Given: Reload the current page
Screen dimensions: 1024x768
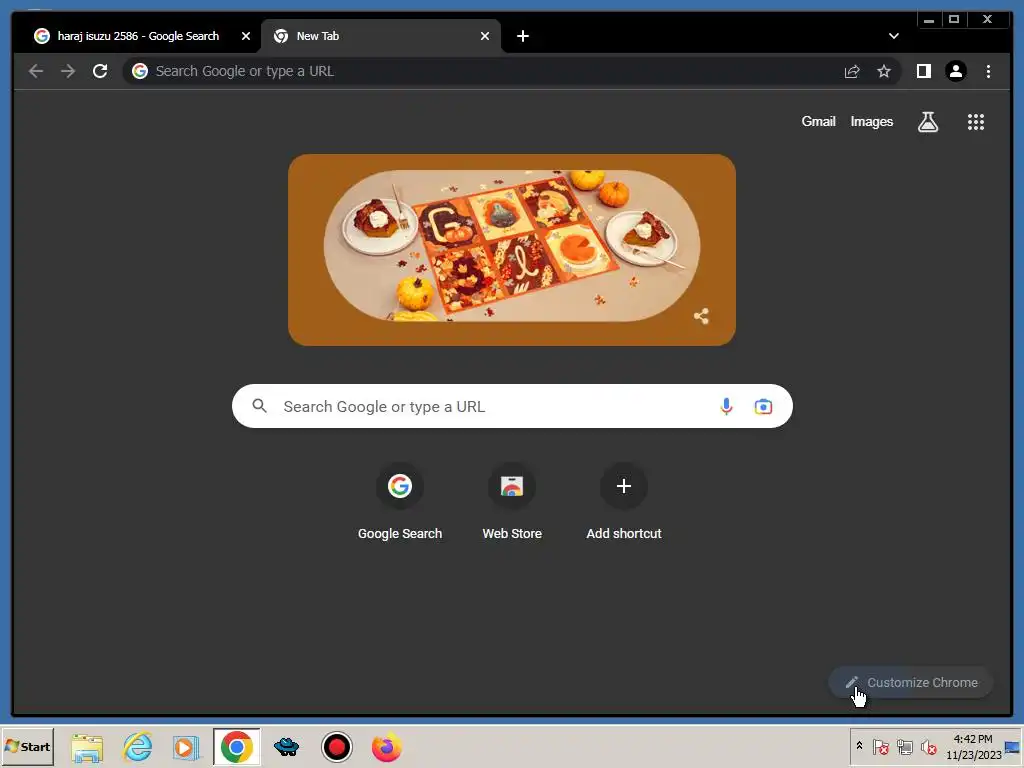Looking at the screenshot, I should point(100,71).
